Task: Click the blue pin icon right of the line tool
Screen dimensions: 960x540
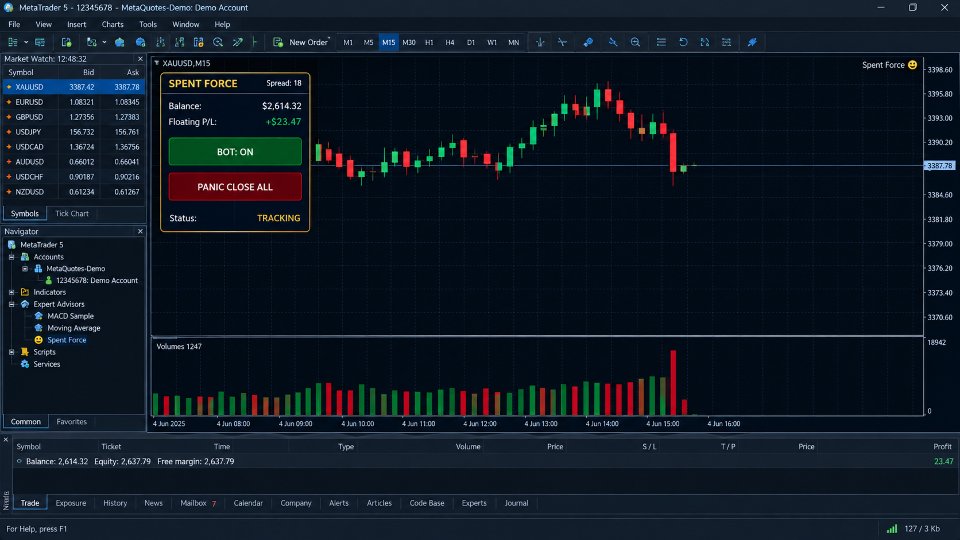Action: (x=588, y=42)
